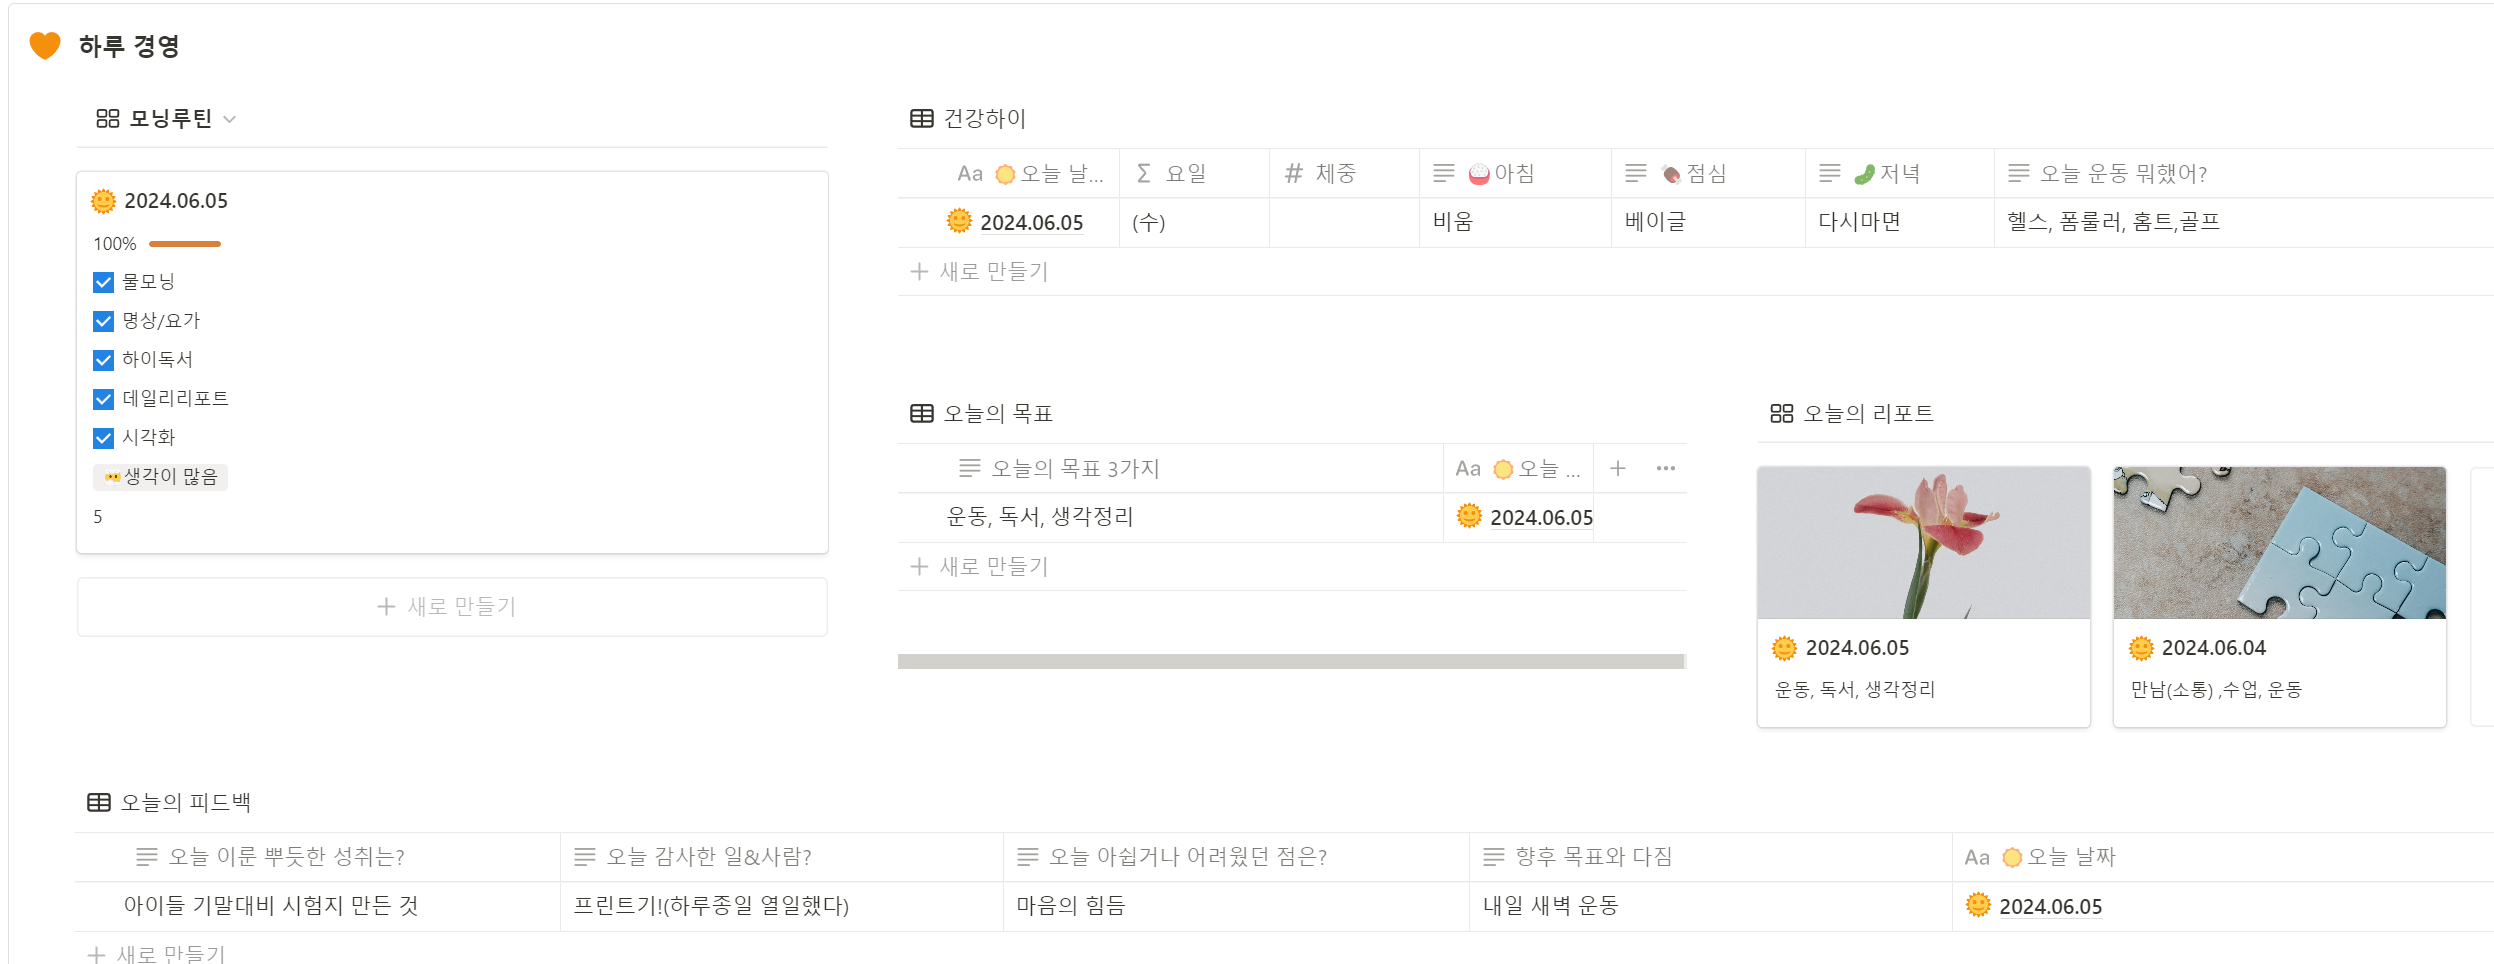Click 새로 만들기 below the morning routine card
2494x964 pixels.
(x=452, y=607)
